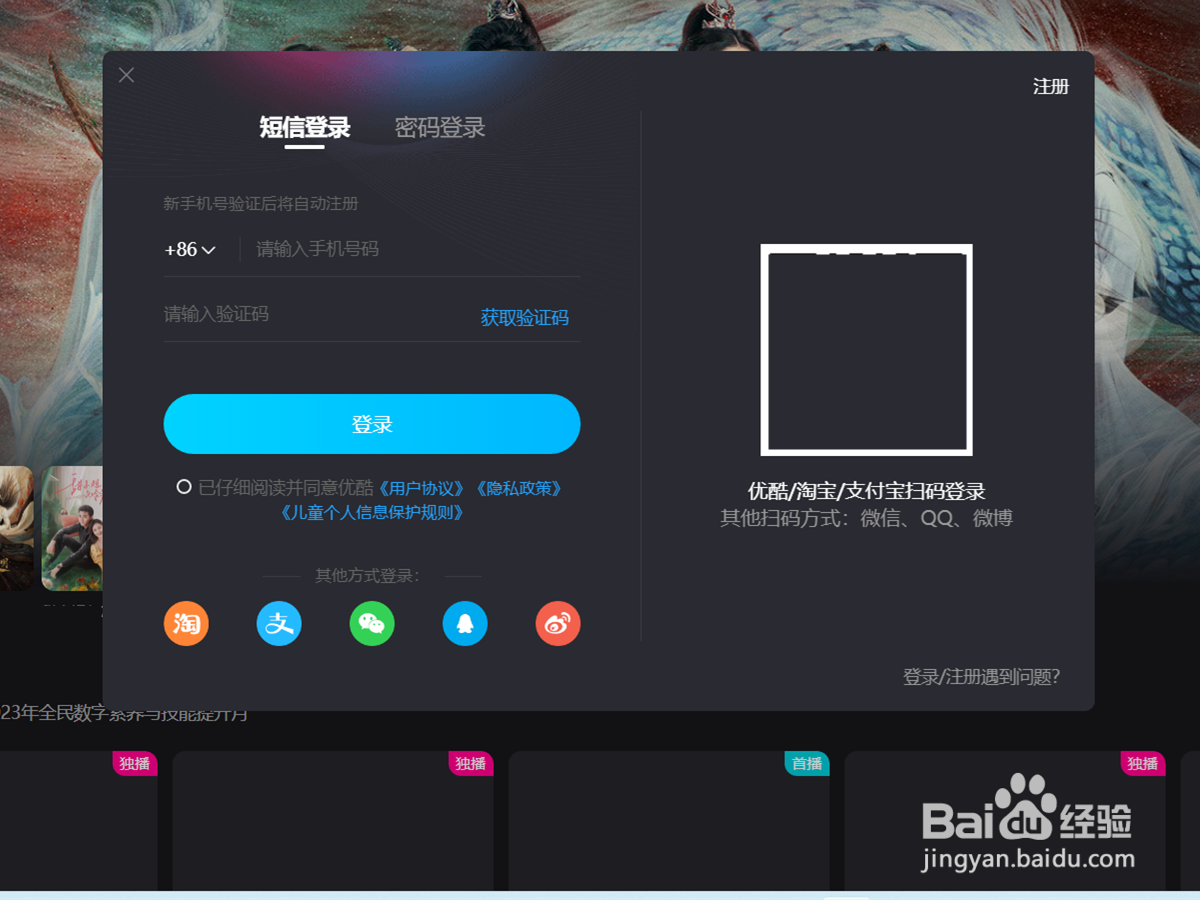Image resolution: width=1200 pixels, height=900 pixels.
Task: Tick the agreement radio circle
Action: [x=184, y=487]
